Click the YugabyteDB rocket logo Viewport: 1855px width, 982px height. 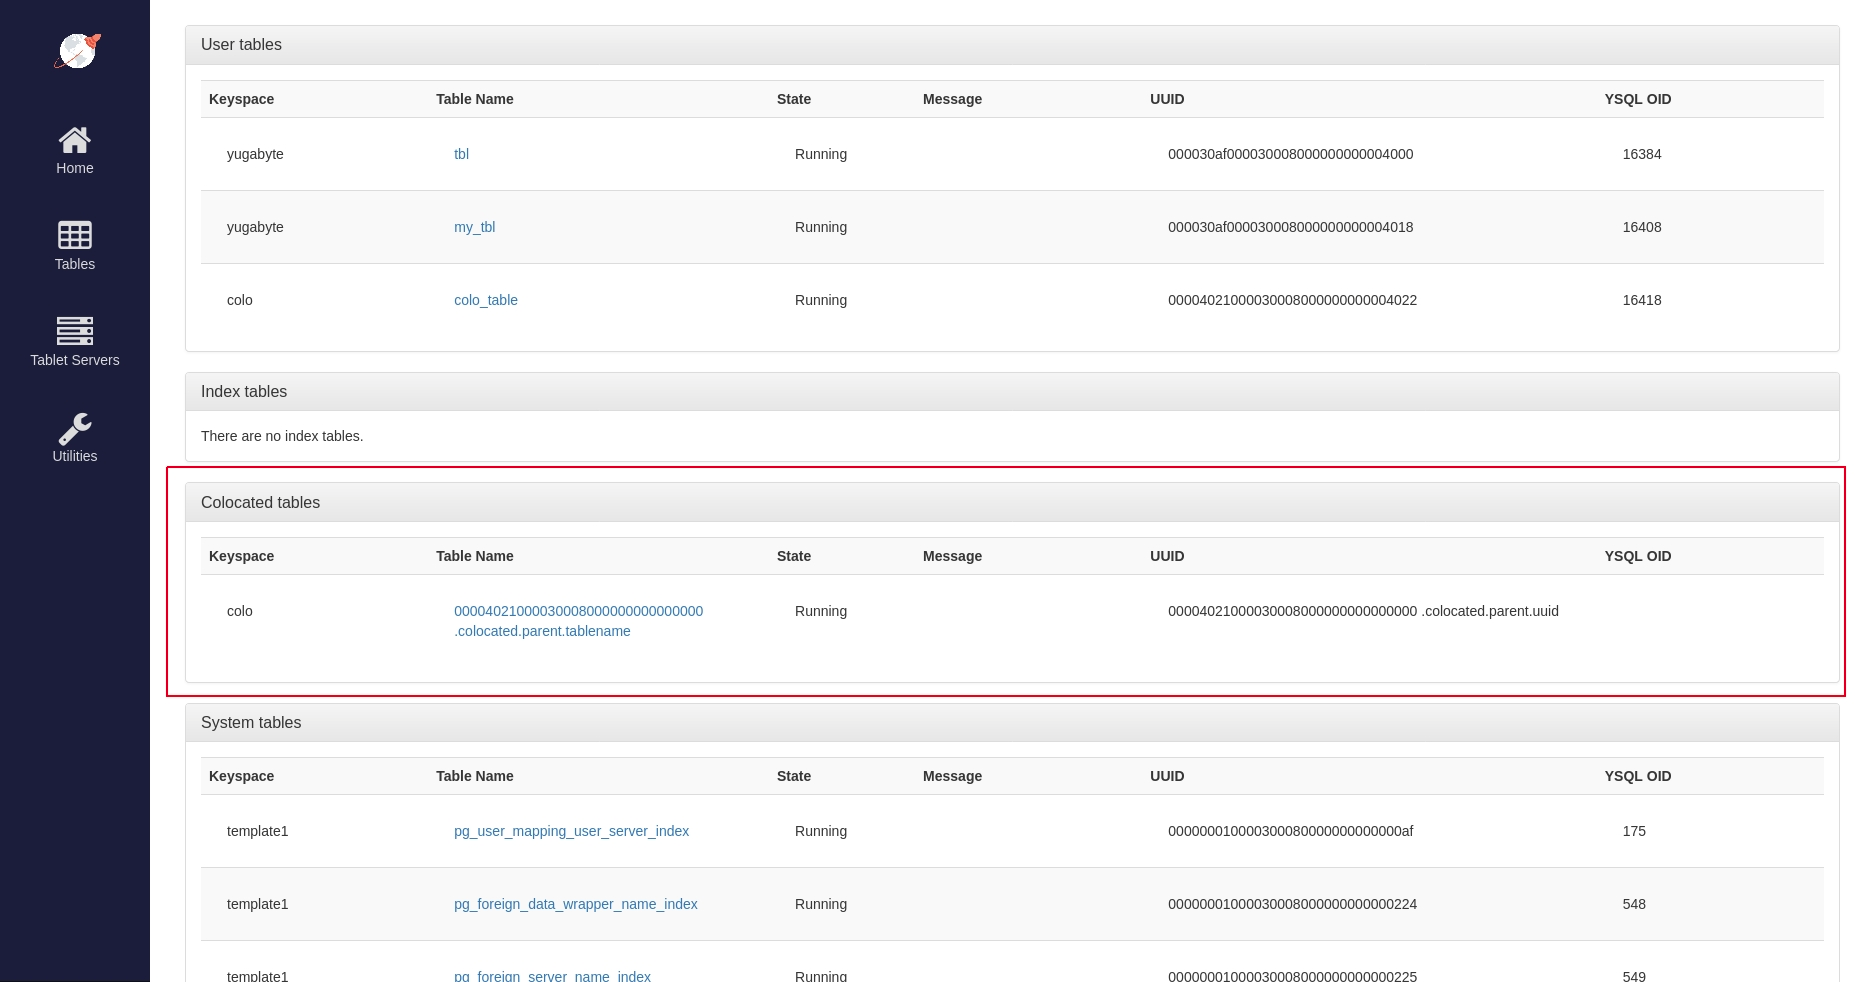click(x=77, y=51)
